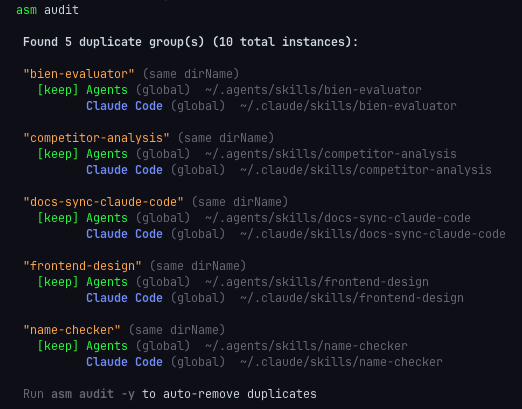Click path ~/.claude/skills/bien-evaluator
This screenshot has height=409, width=522.
[348, 106]
